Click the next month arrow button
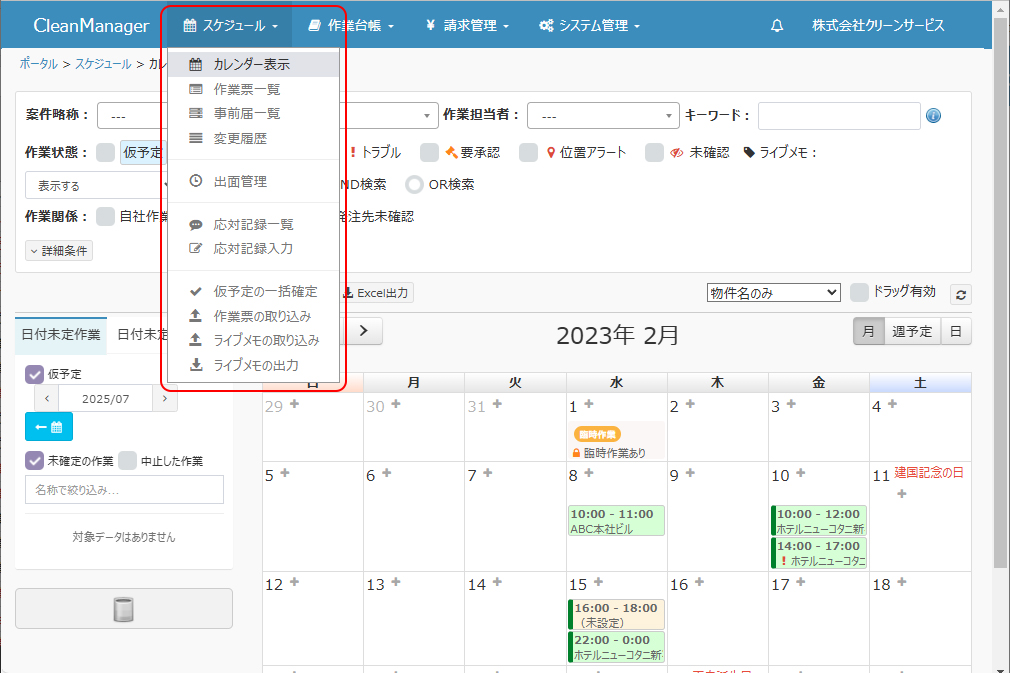1010x673 pixels. 365,331
